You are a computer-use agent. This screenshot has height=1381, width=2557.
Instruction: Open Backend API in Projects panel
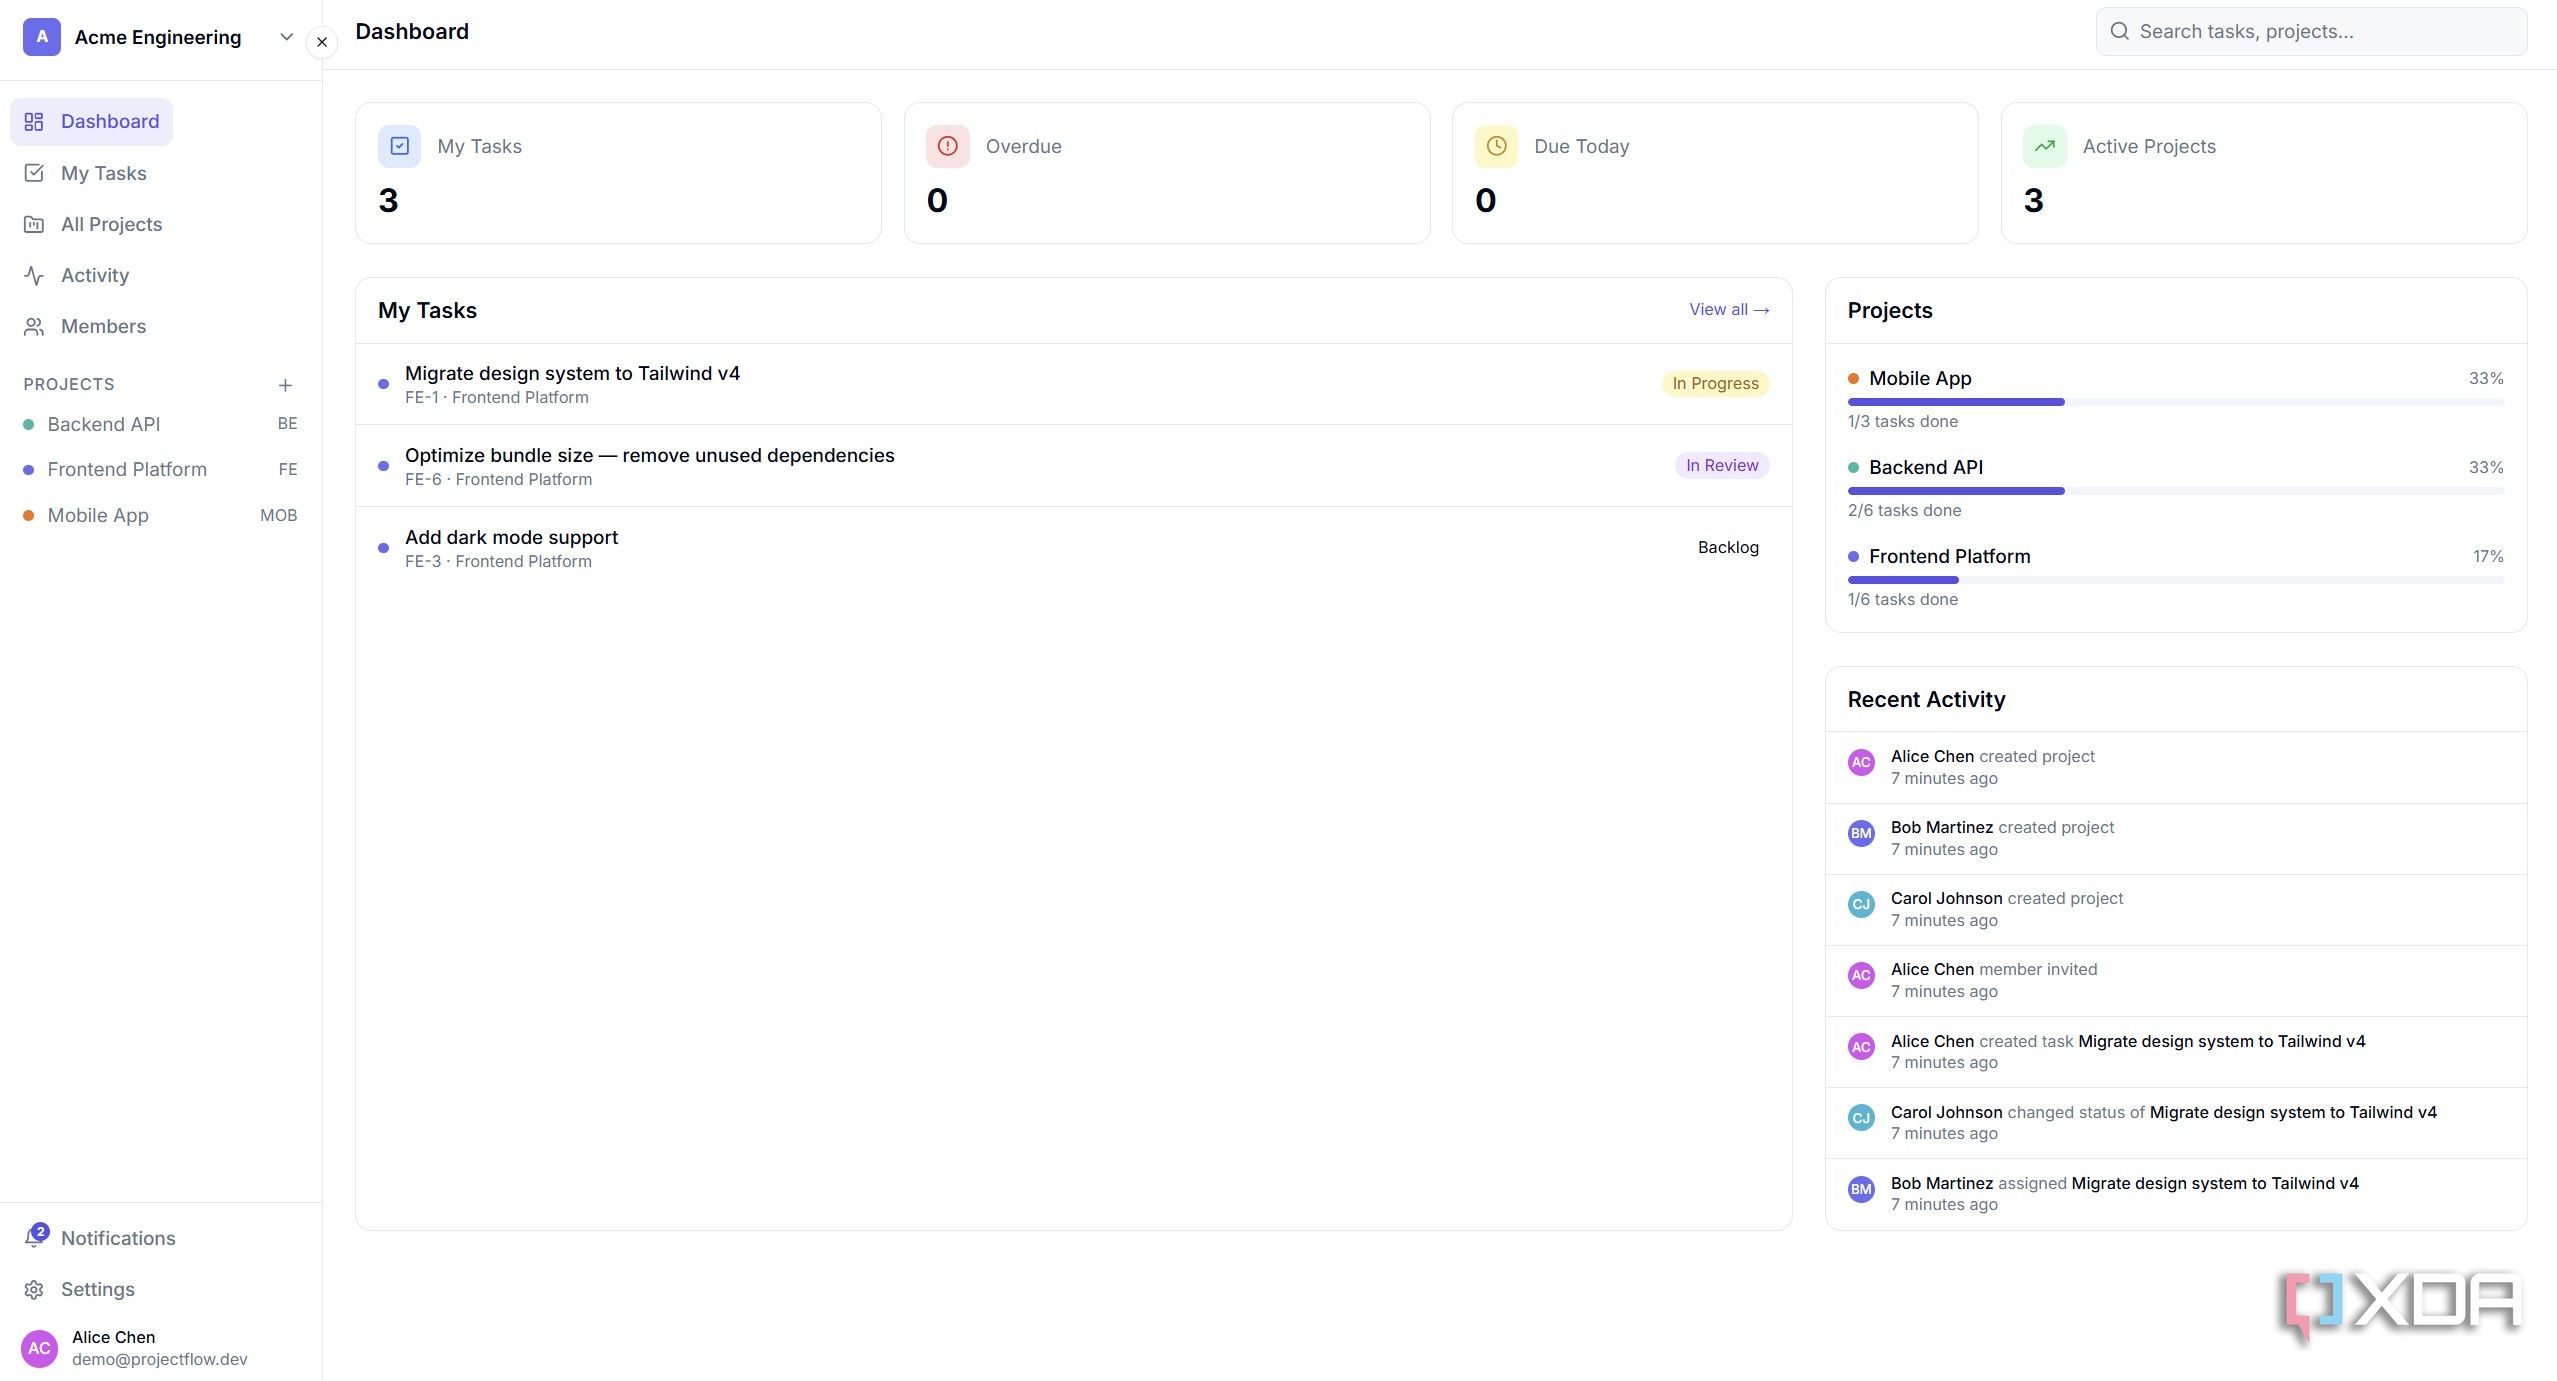[x=1926, y=467]
